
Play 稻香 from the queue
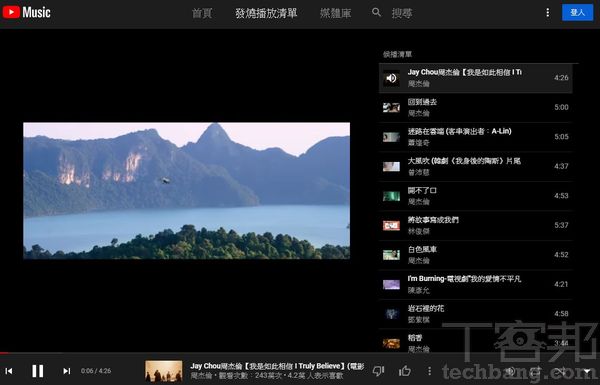415,338
